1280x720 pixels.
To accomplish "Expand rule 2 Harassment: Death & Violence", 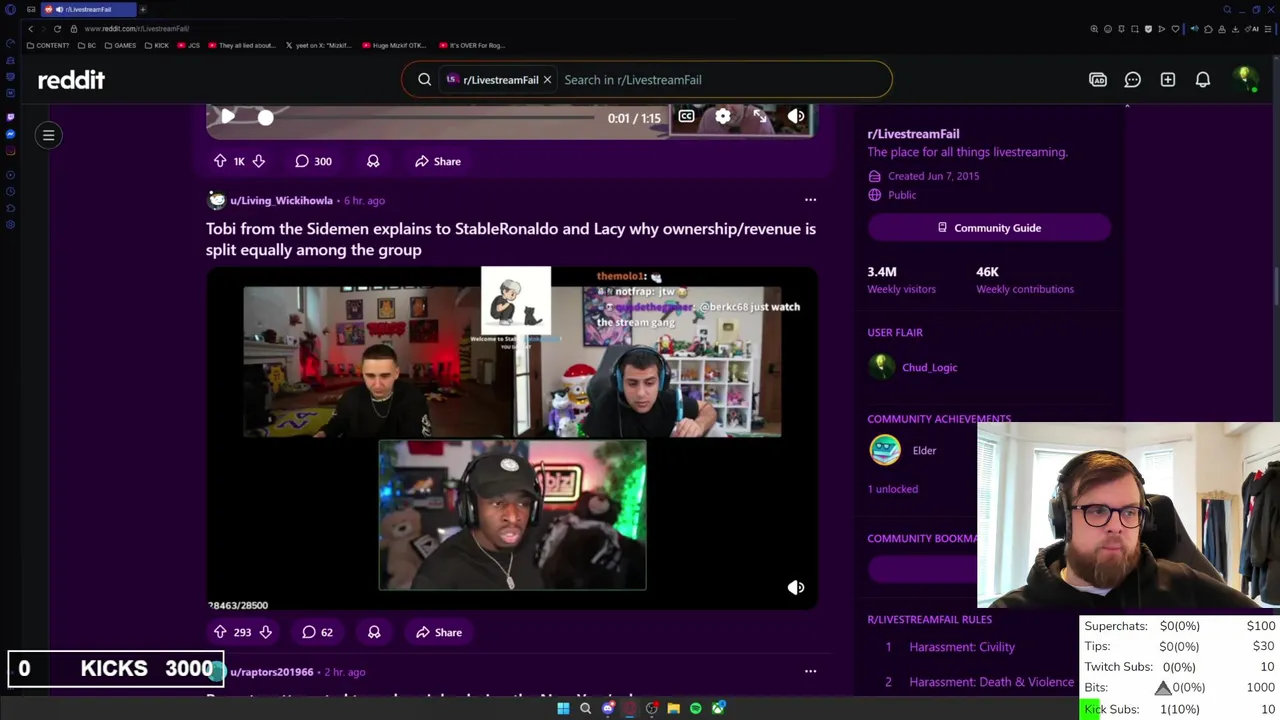I will point(991,682).
